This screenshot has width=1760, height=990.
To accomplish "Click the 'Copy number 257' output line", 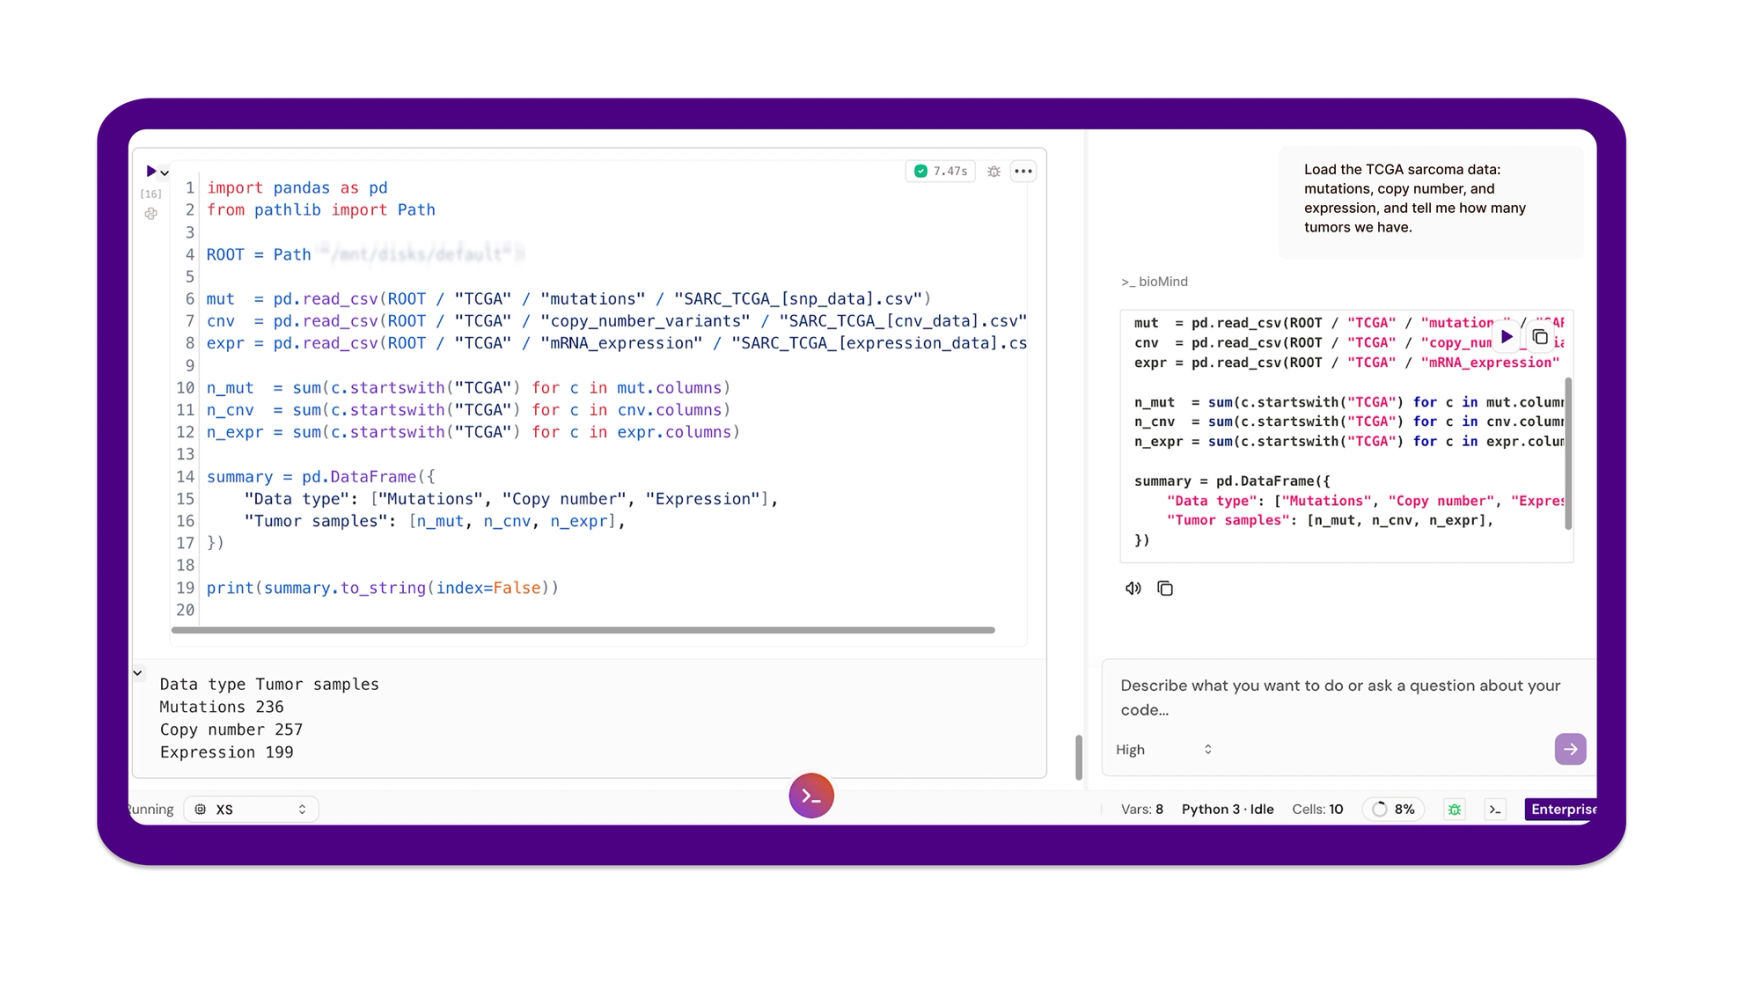I will click(231, 730).
